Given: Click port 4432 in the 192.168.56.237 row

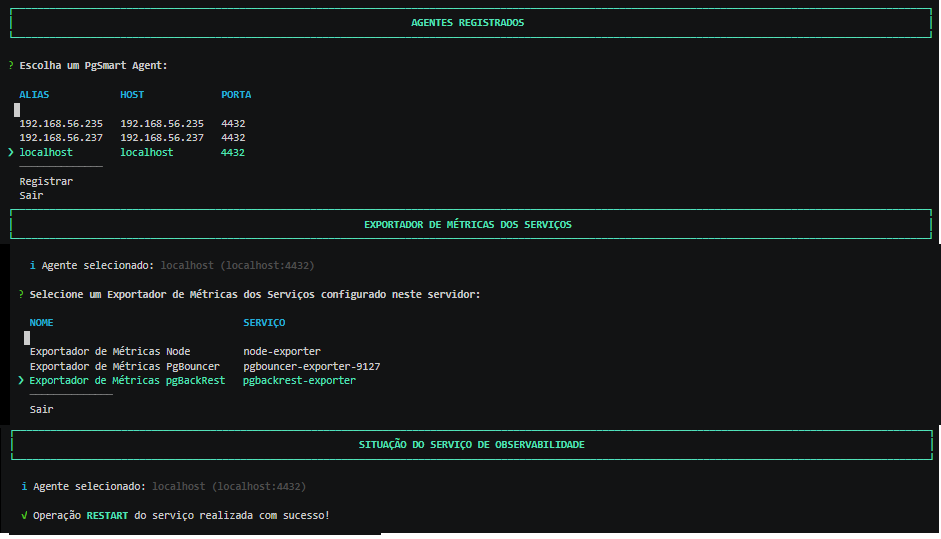Looking at the screenshot, I should click(x=233, y=138).
